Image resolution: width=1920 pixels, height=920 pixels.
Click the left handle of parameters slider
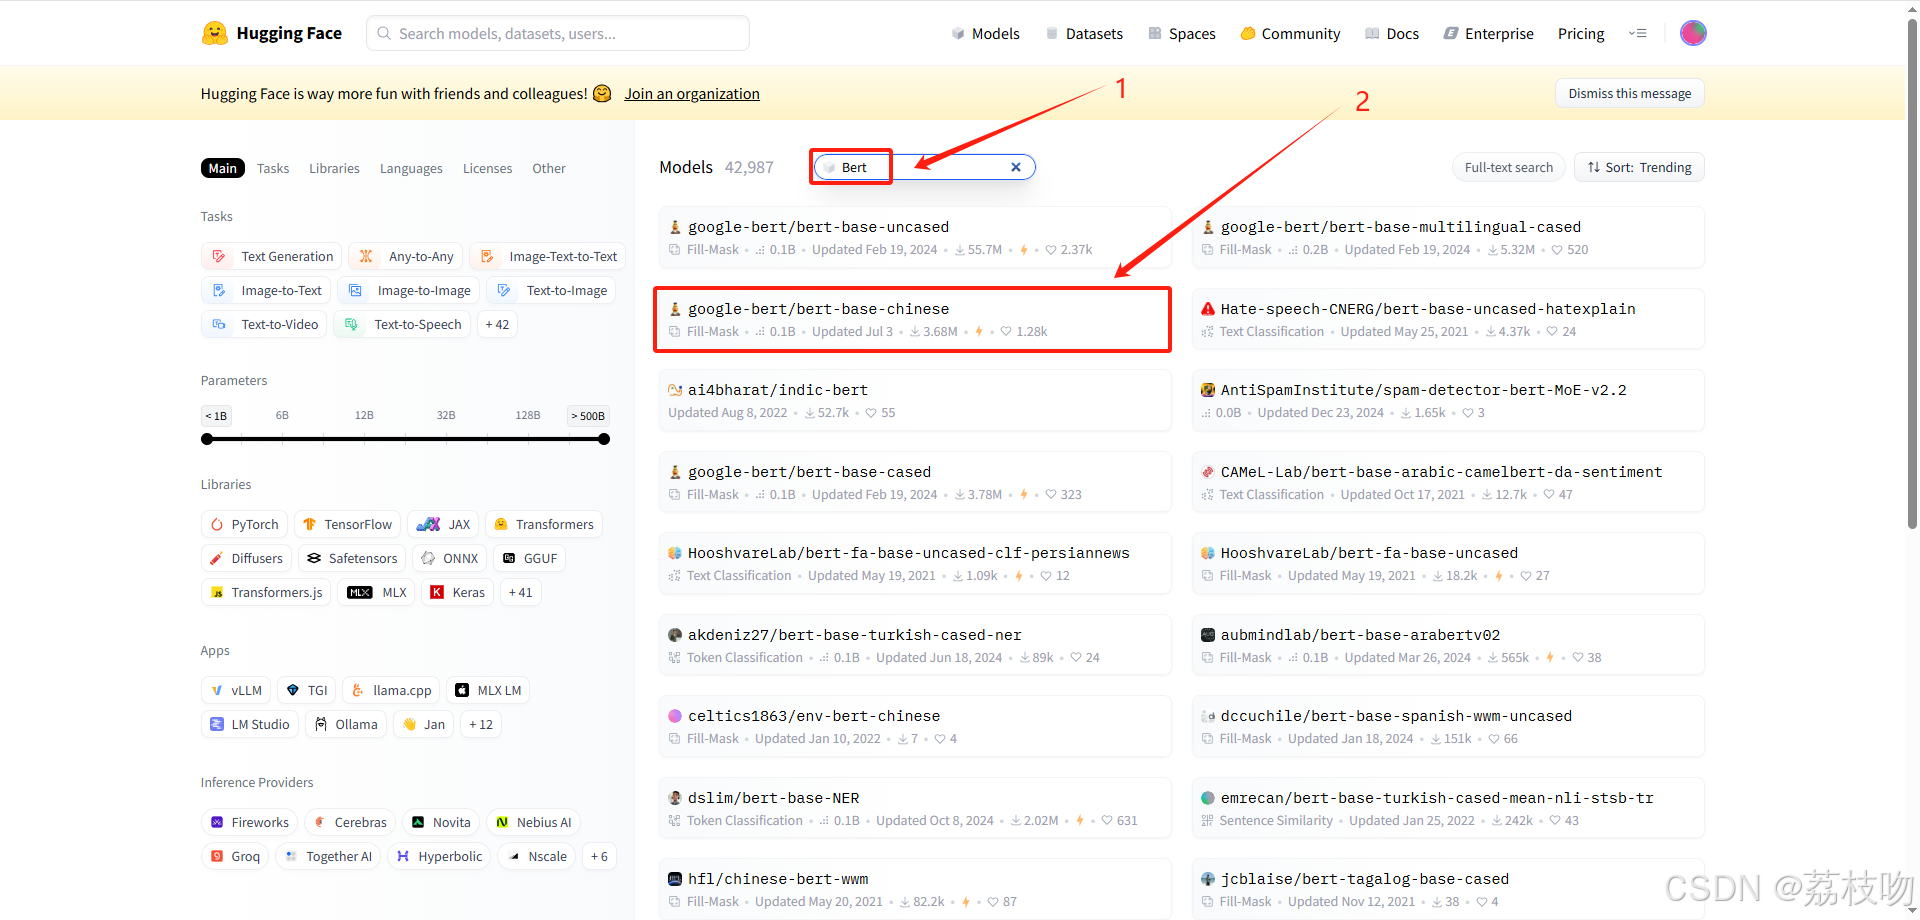pyautogui.click(x=207, y=439)
